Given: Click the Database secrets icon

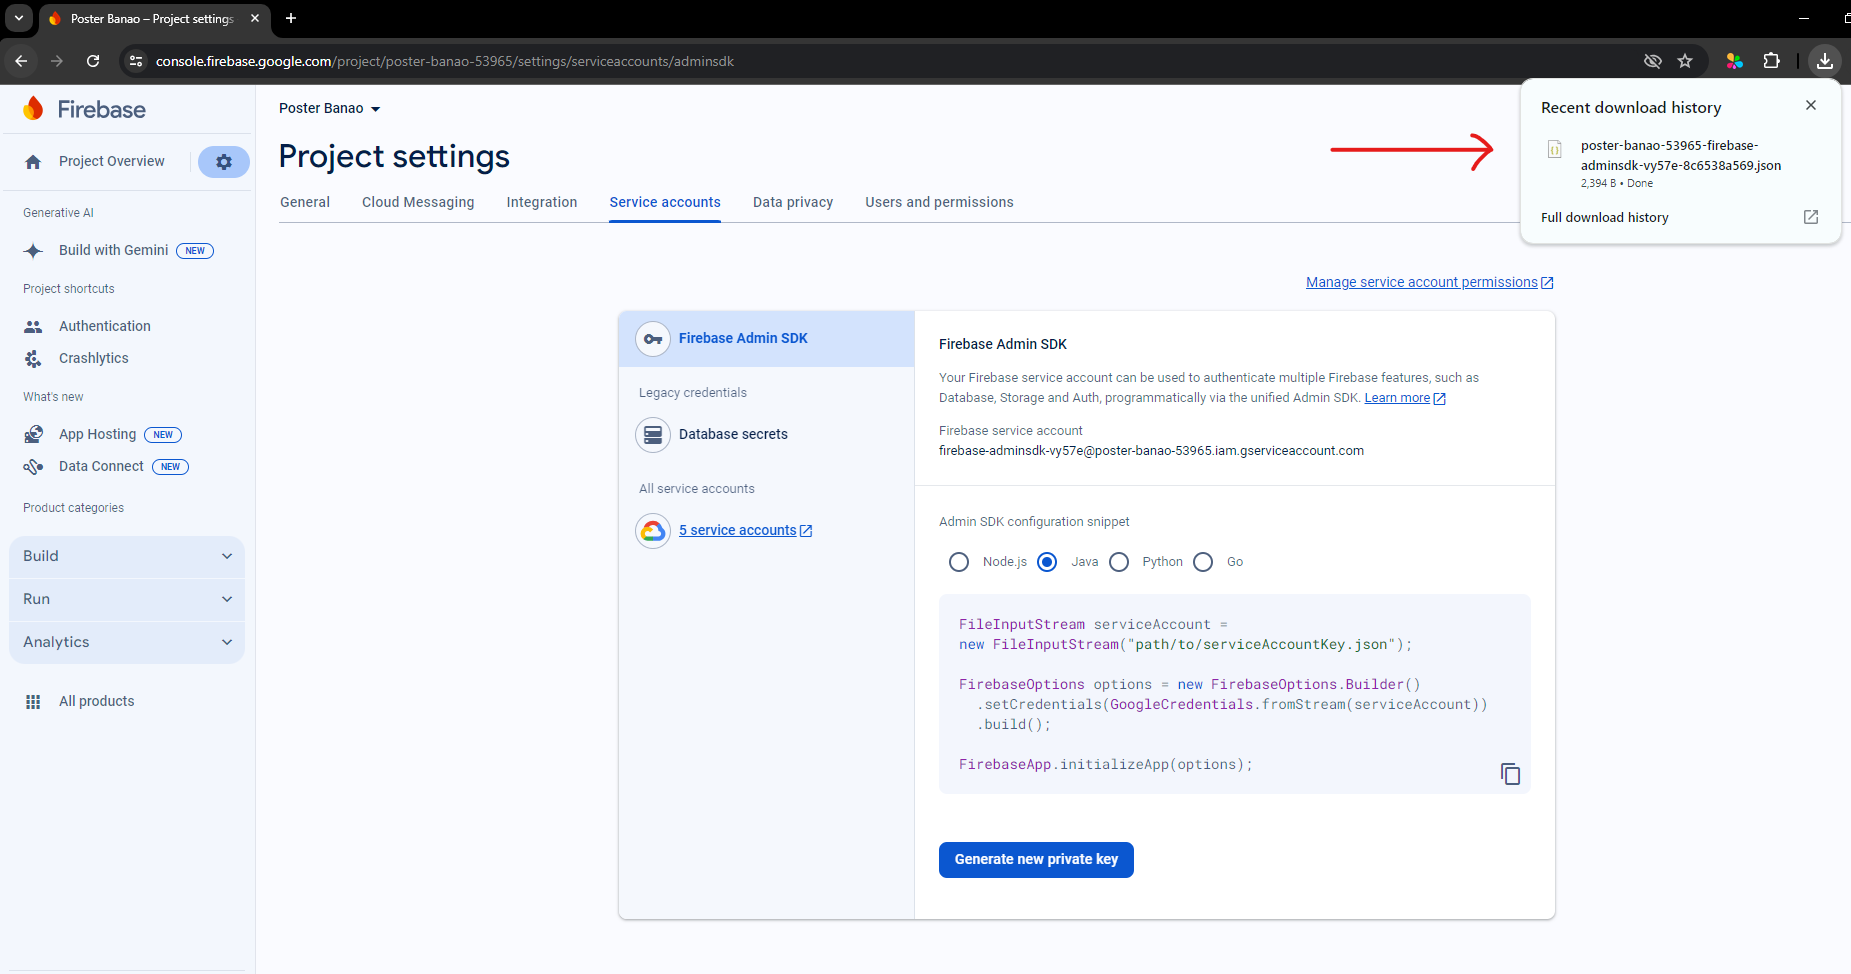Looking at the screenshot, I should pos(653,435).
